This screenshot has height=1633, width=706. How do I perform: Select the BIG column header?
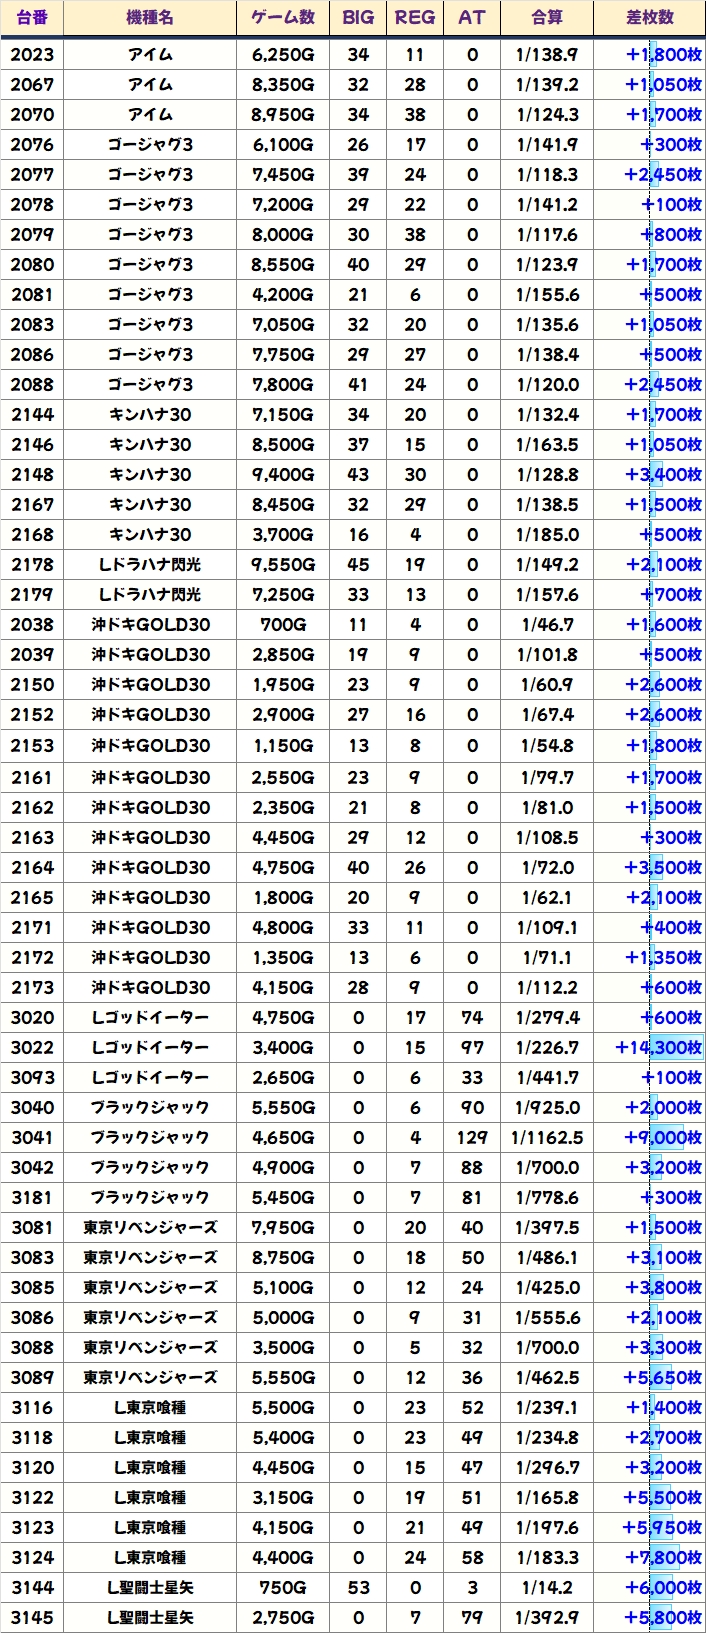click(358, 18)
